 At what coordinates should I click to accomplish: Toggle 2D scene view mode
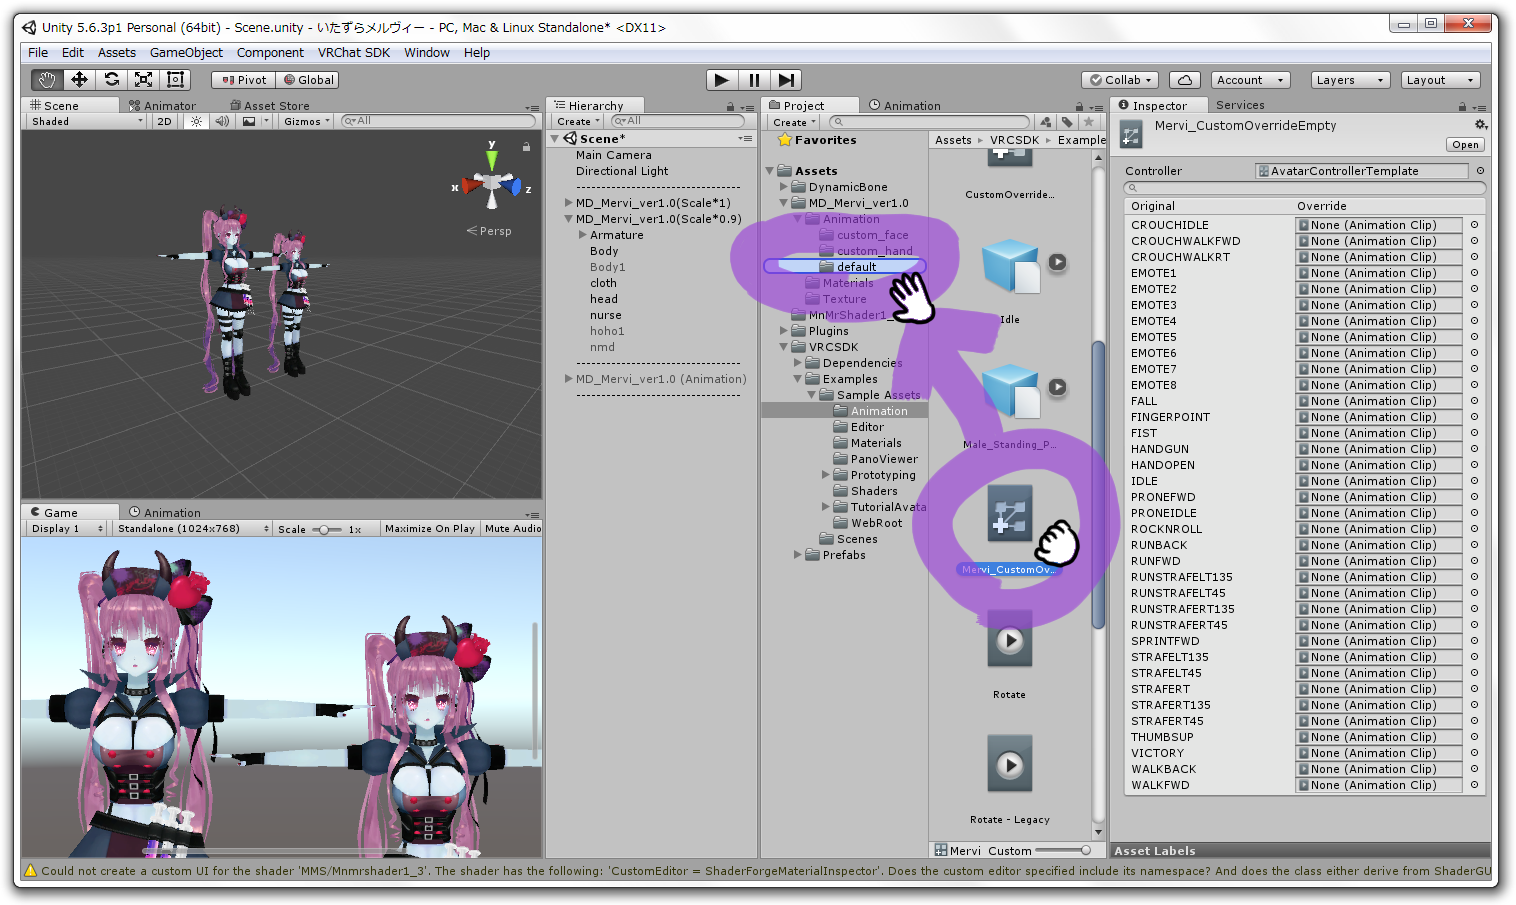coord(164,121)
